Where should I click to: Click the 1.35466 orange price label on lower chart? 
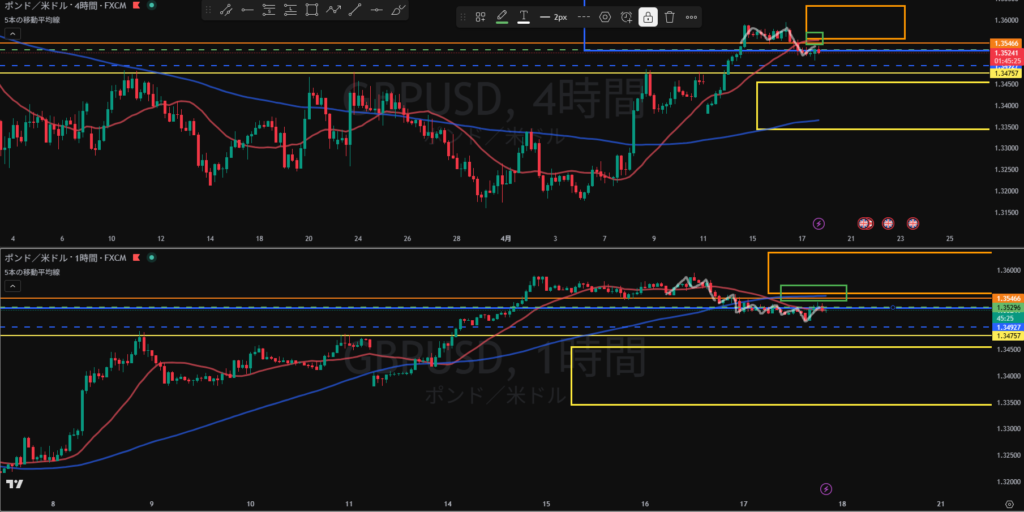1005,298
